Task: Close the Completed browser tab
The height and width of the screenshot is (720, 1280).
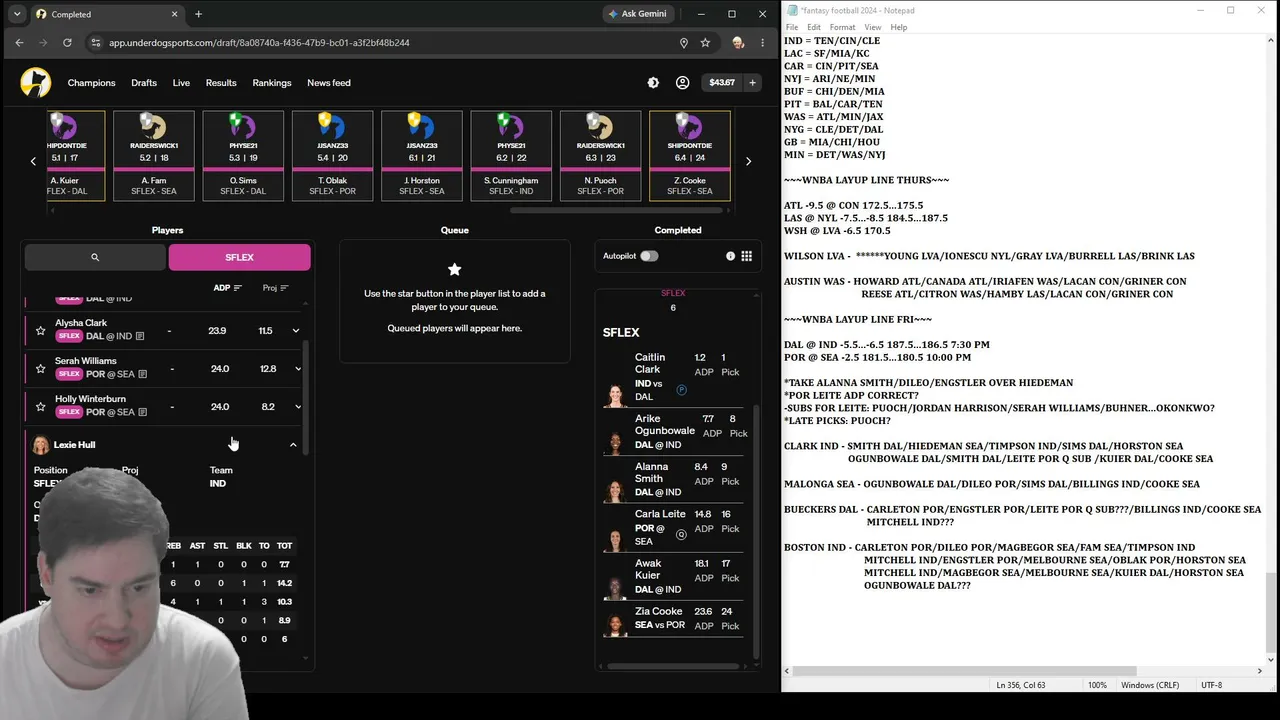Action: [x=176, y=14]
